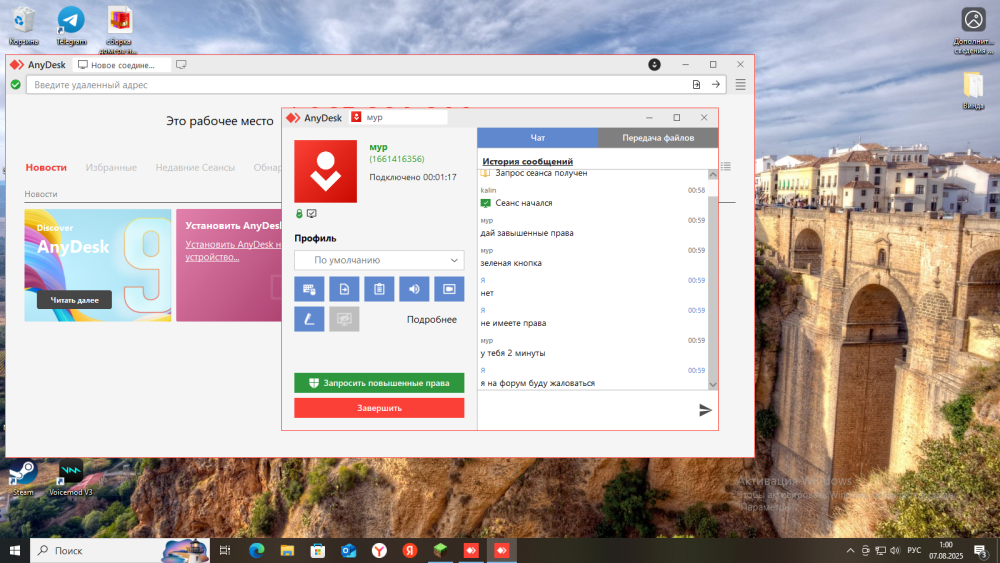The height and width of the screenshot is (563, 1000).
Task: Click 'Сеанс начался' status message
Action: click(524, 203)
